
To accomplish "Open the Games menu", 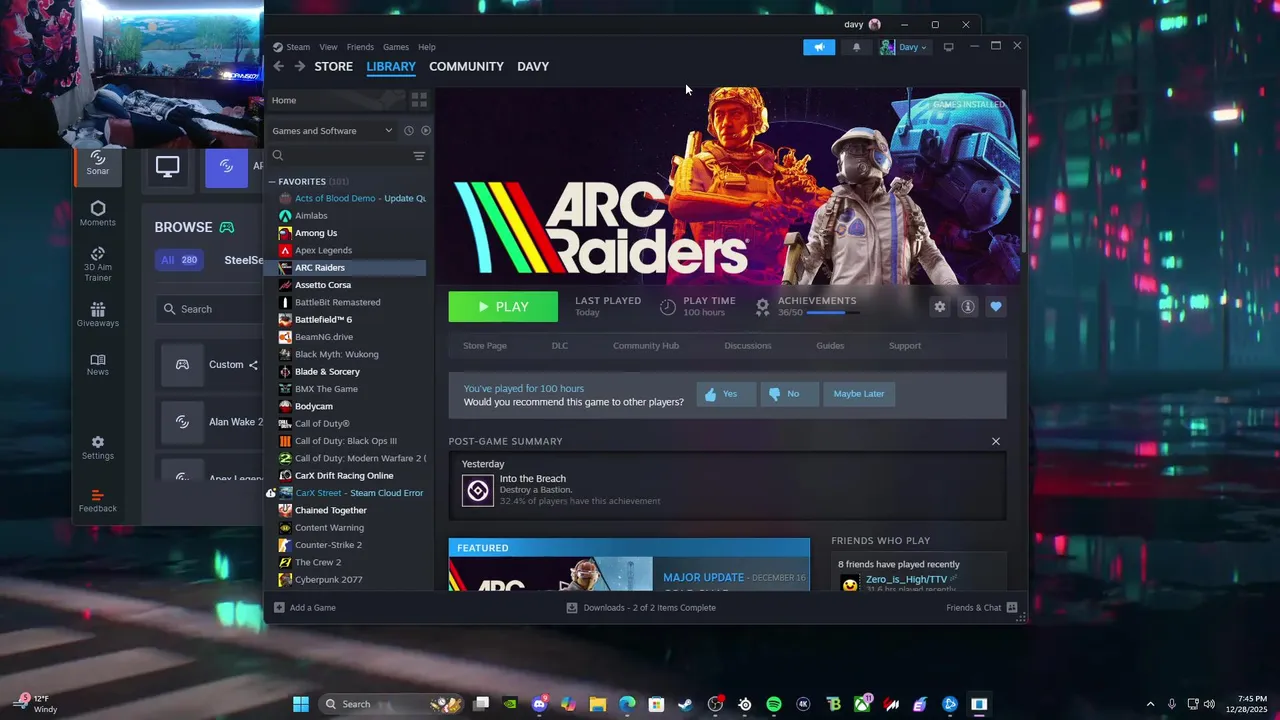I will click(396, 47).
